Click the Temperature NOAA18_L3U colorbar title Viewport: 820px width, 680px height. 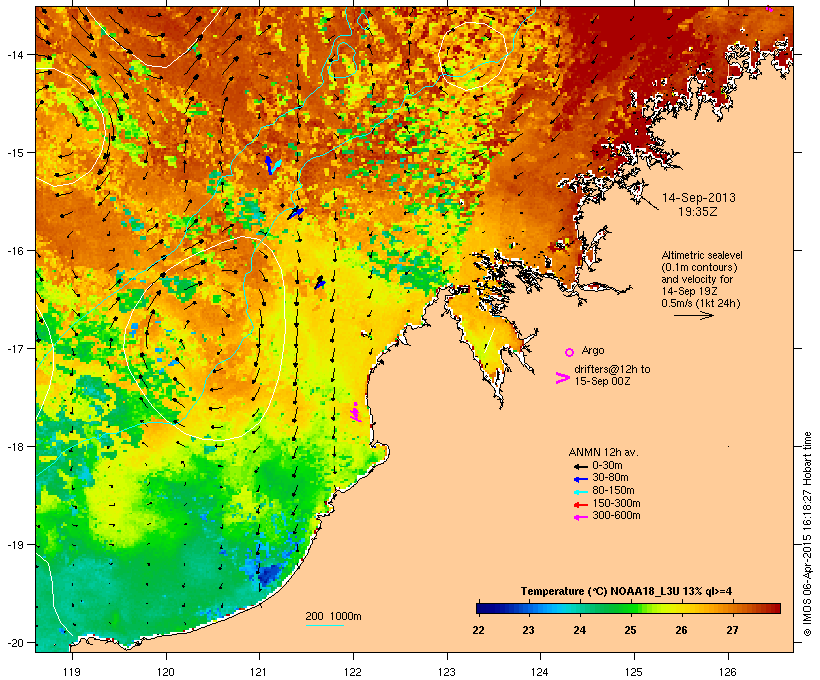click(x=627, y=592)
